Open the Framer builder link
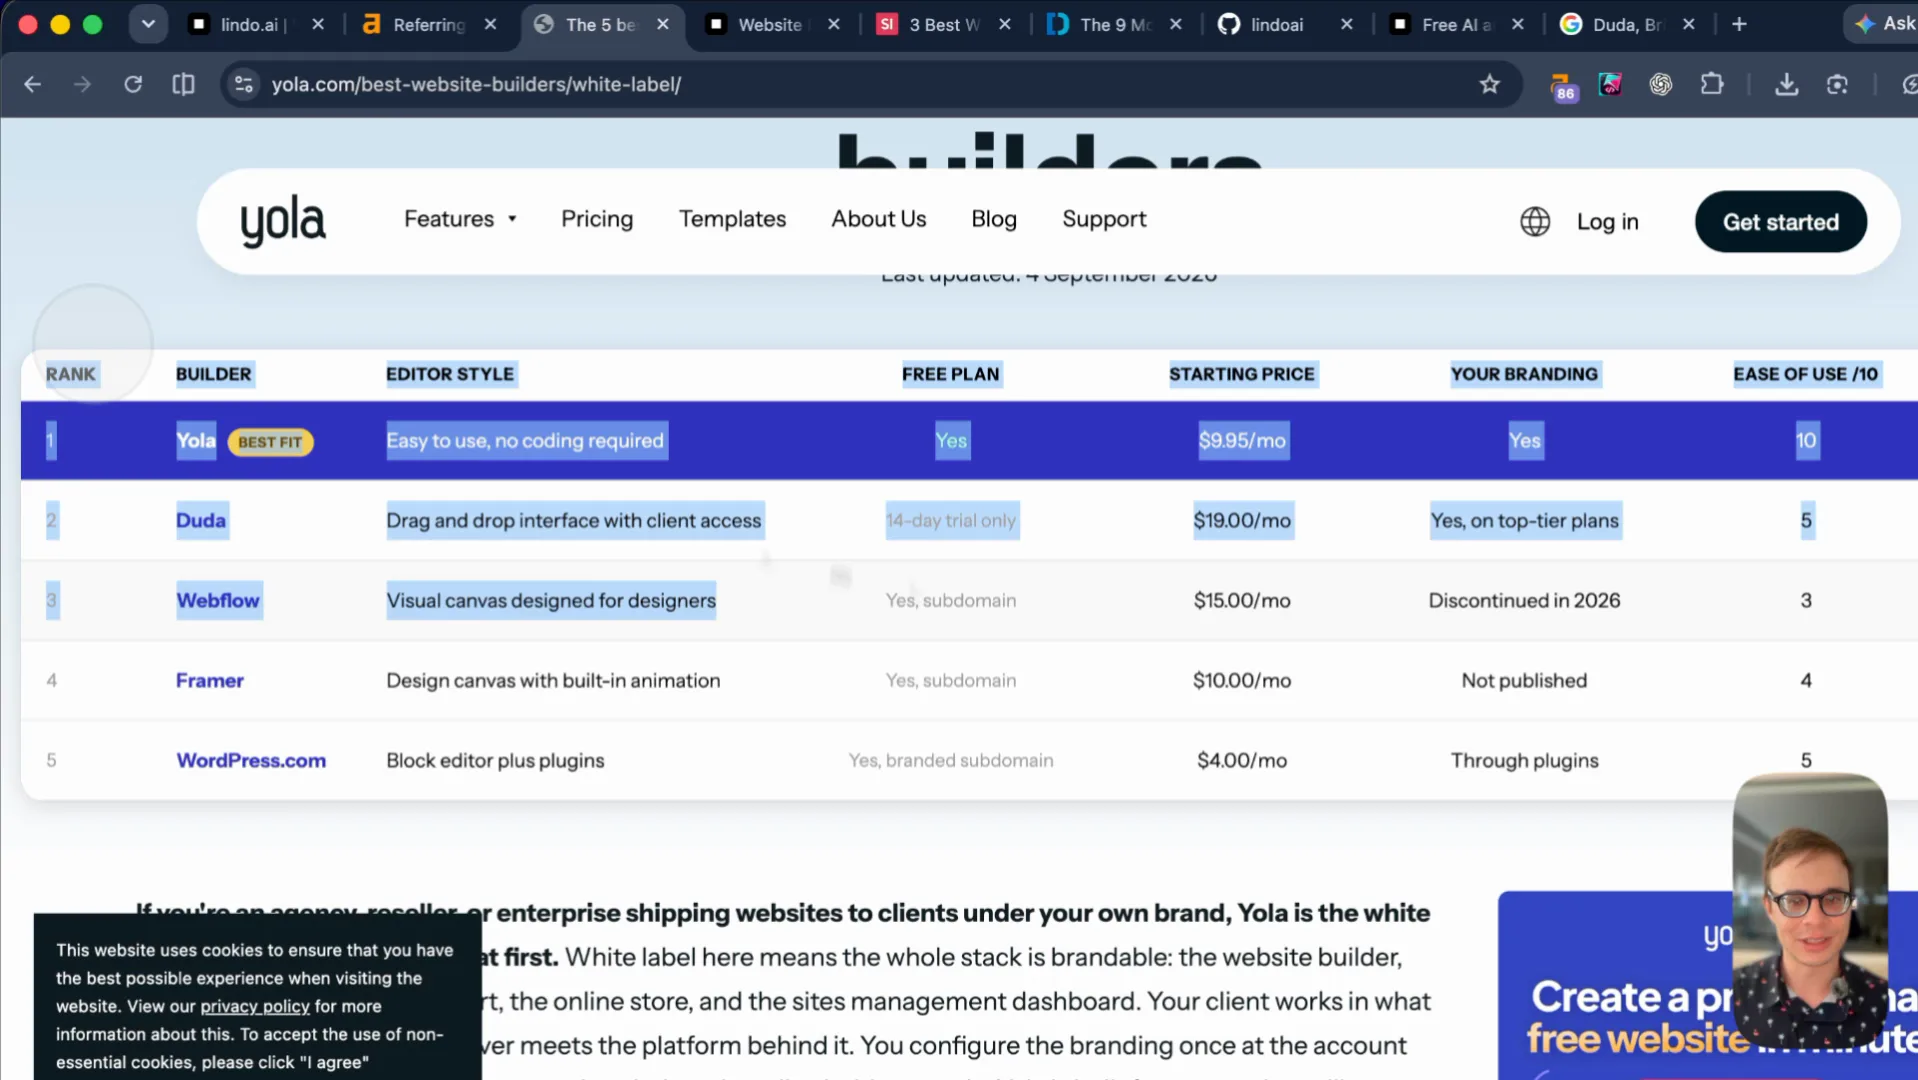This screenshot has width=1918, height=1080. click(x=210, y=680)
